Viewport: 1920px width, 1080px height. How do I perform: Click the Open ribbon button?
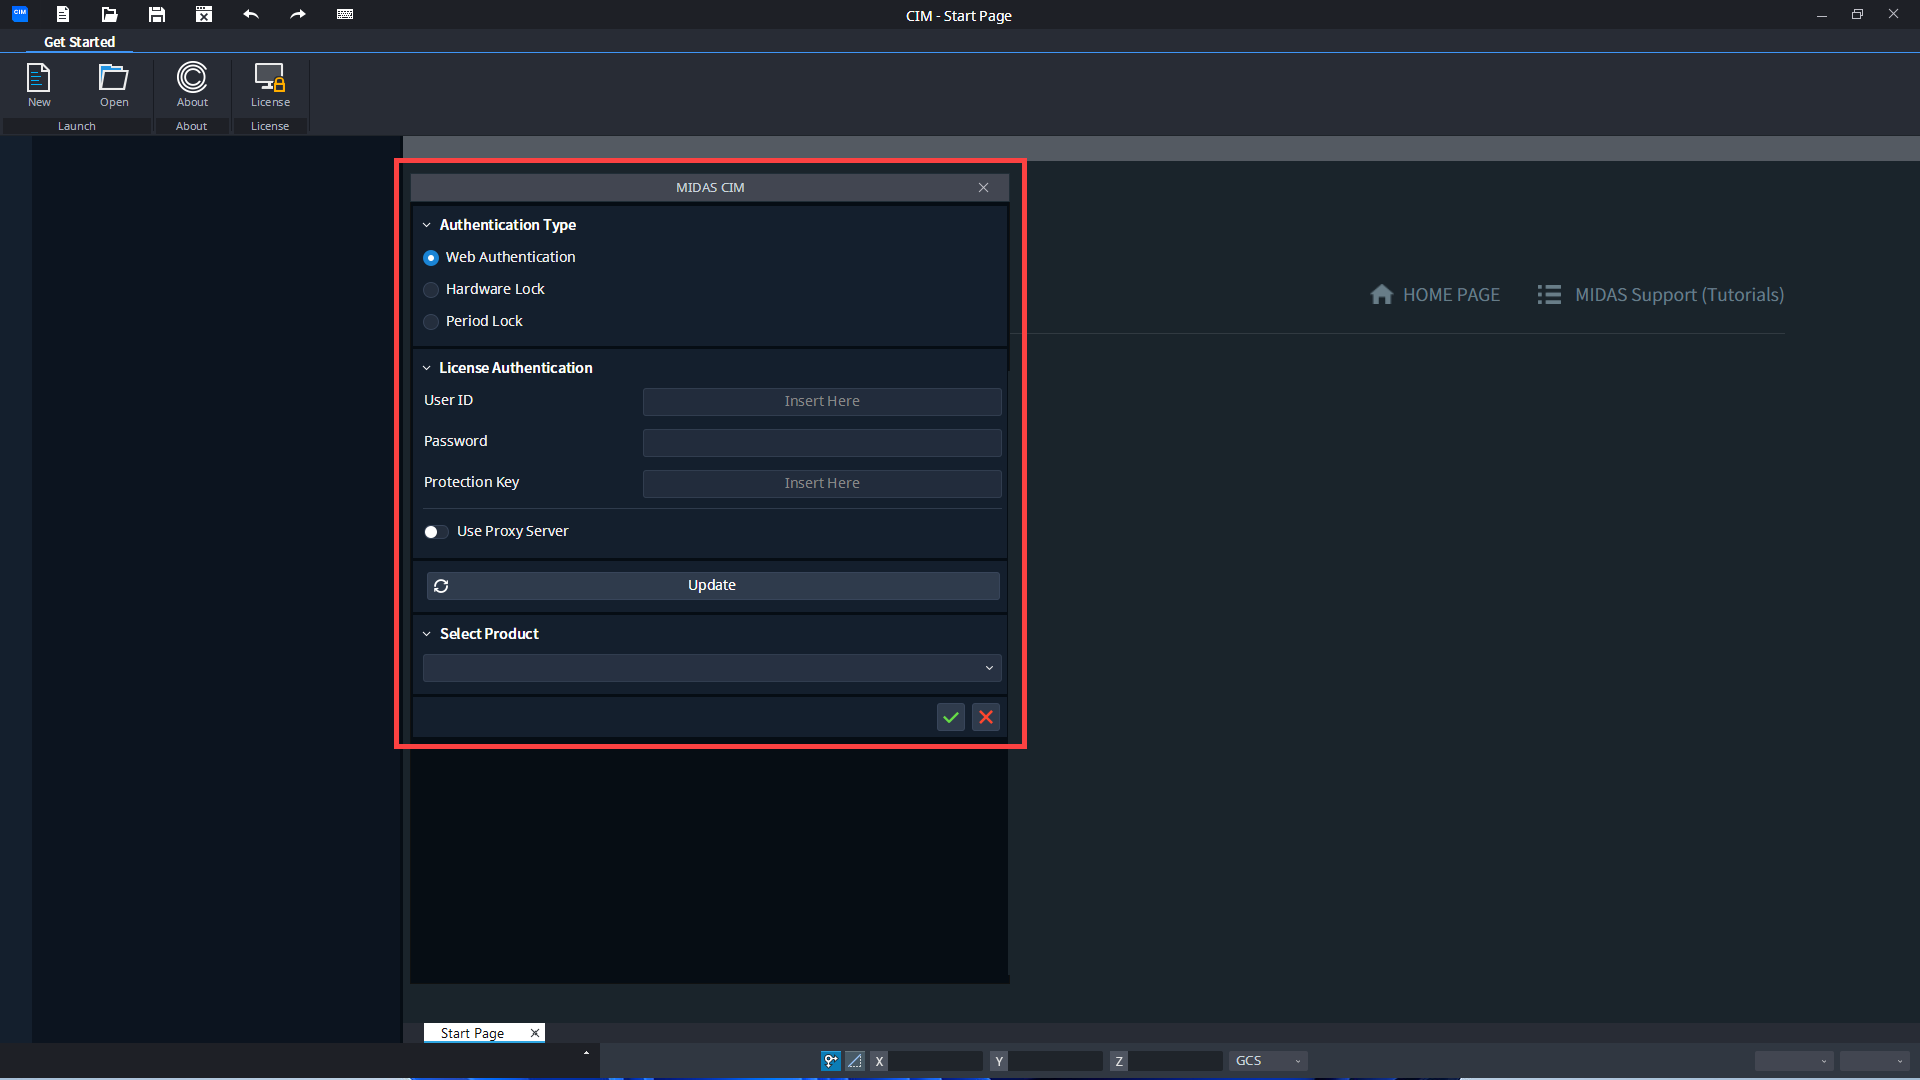114,85
